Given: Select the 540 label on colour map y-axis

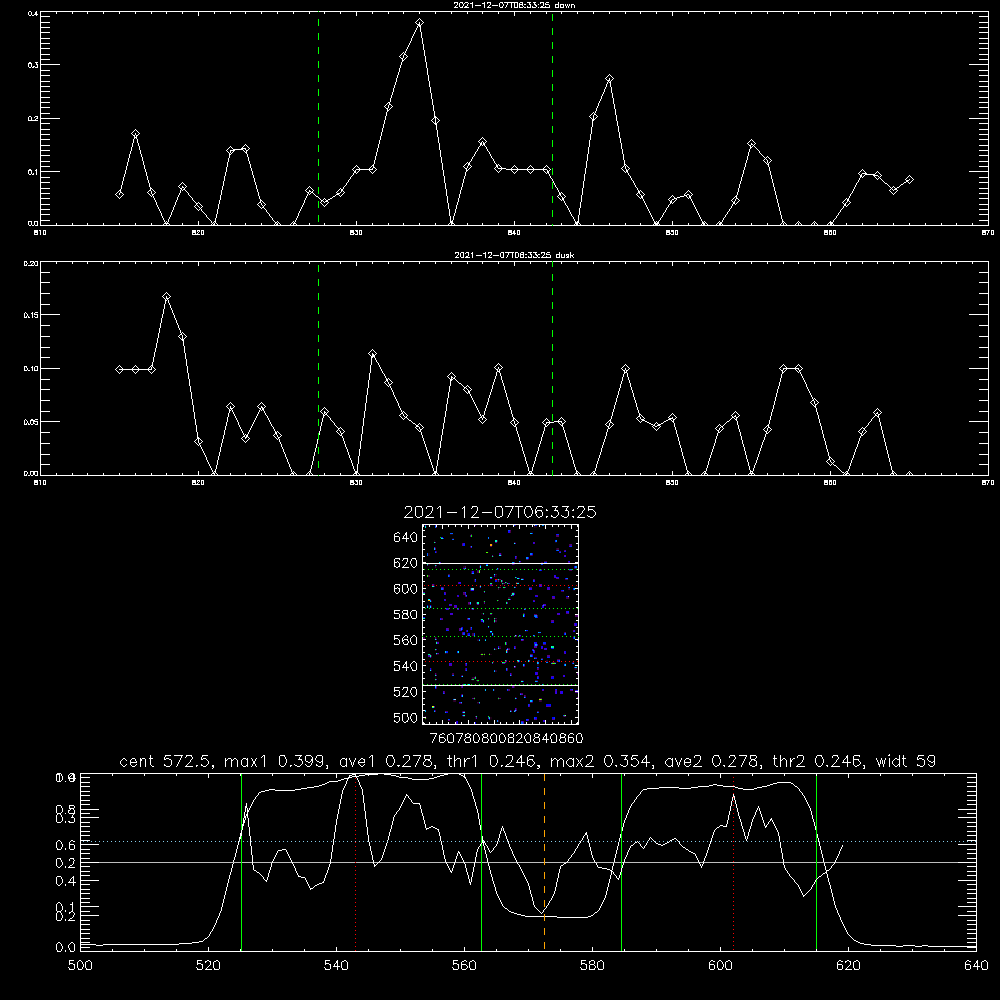Looking at the screenshot, I should coord(406,666).
